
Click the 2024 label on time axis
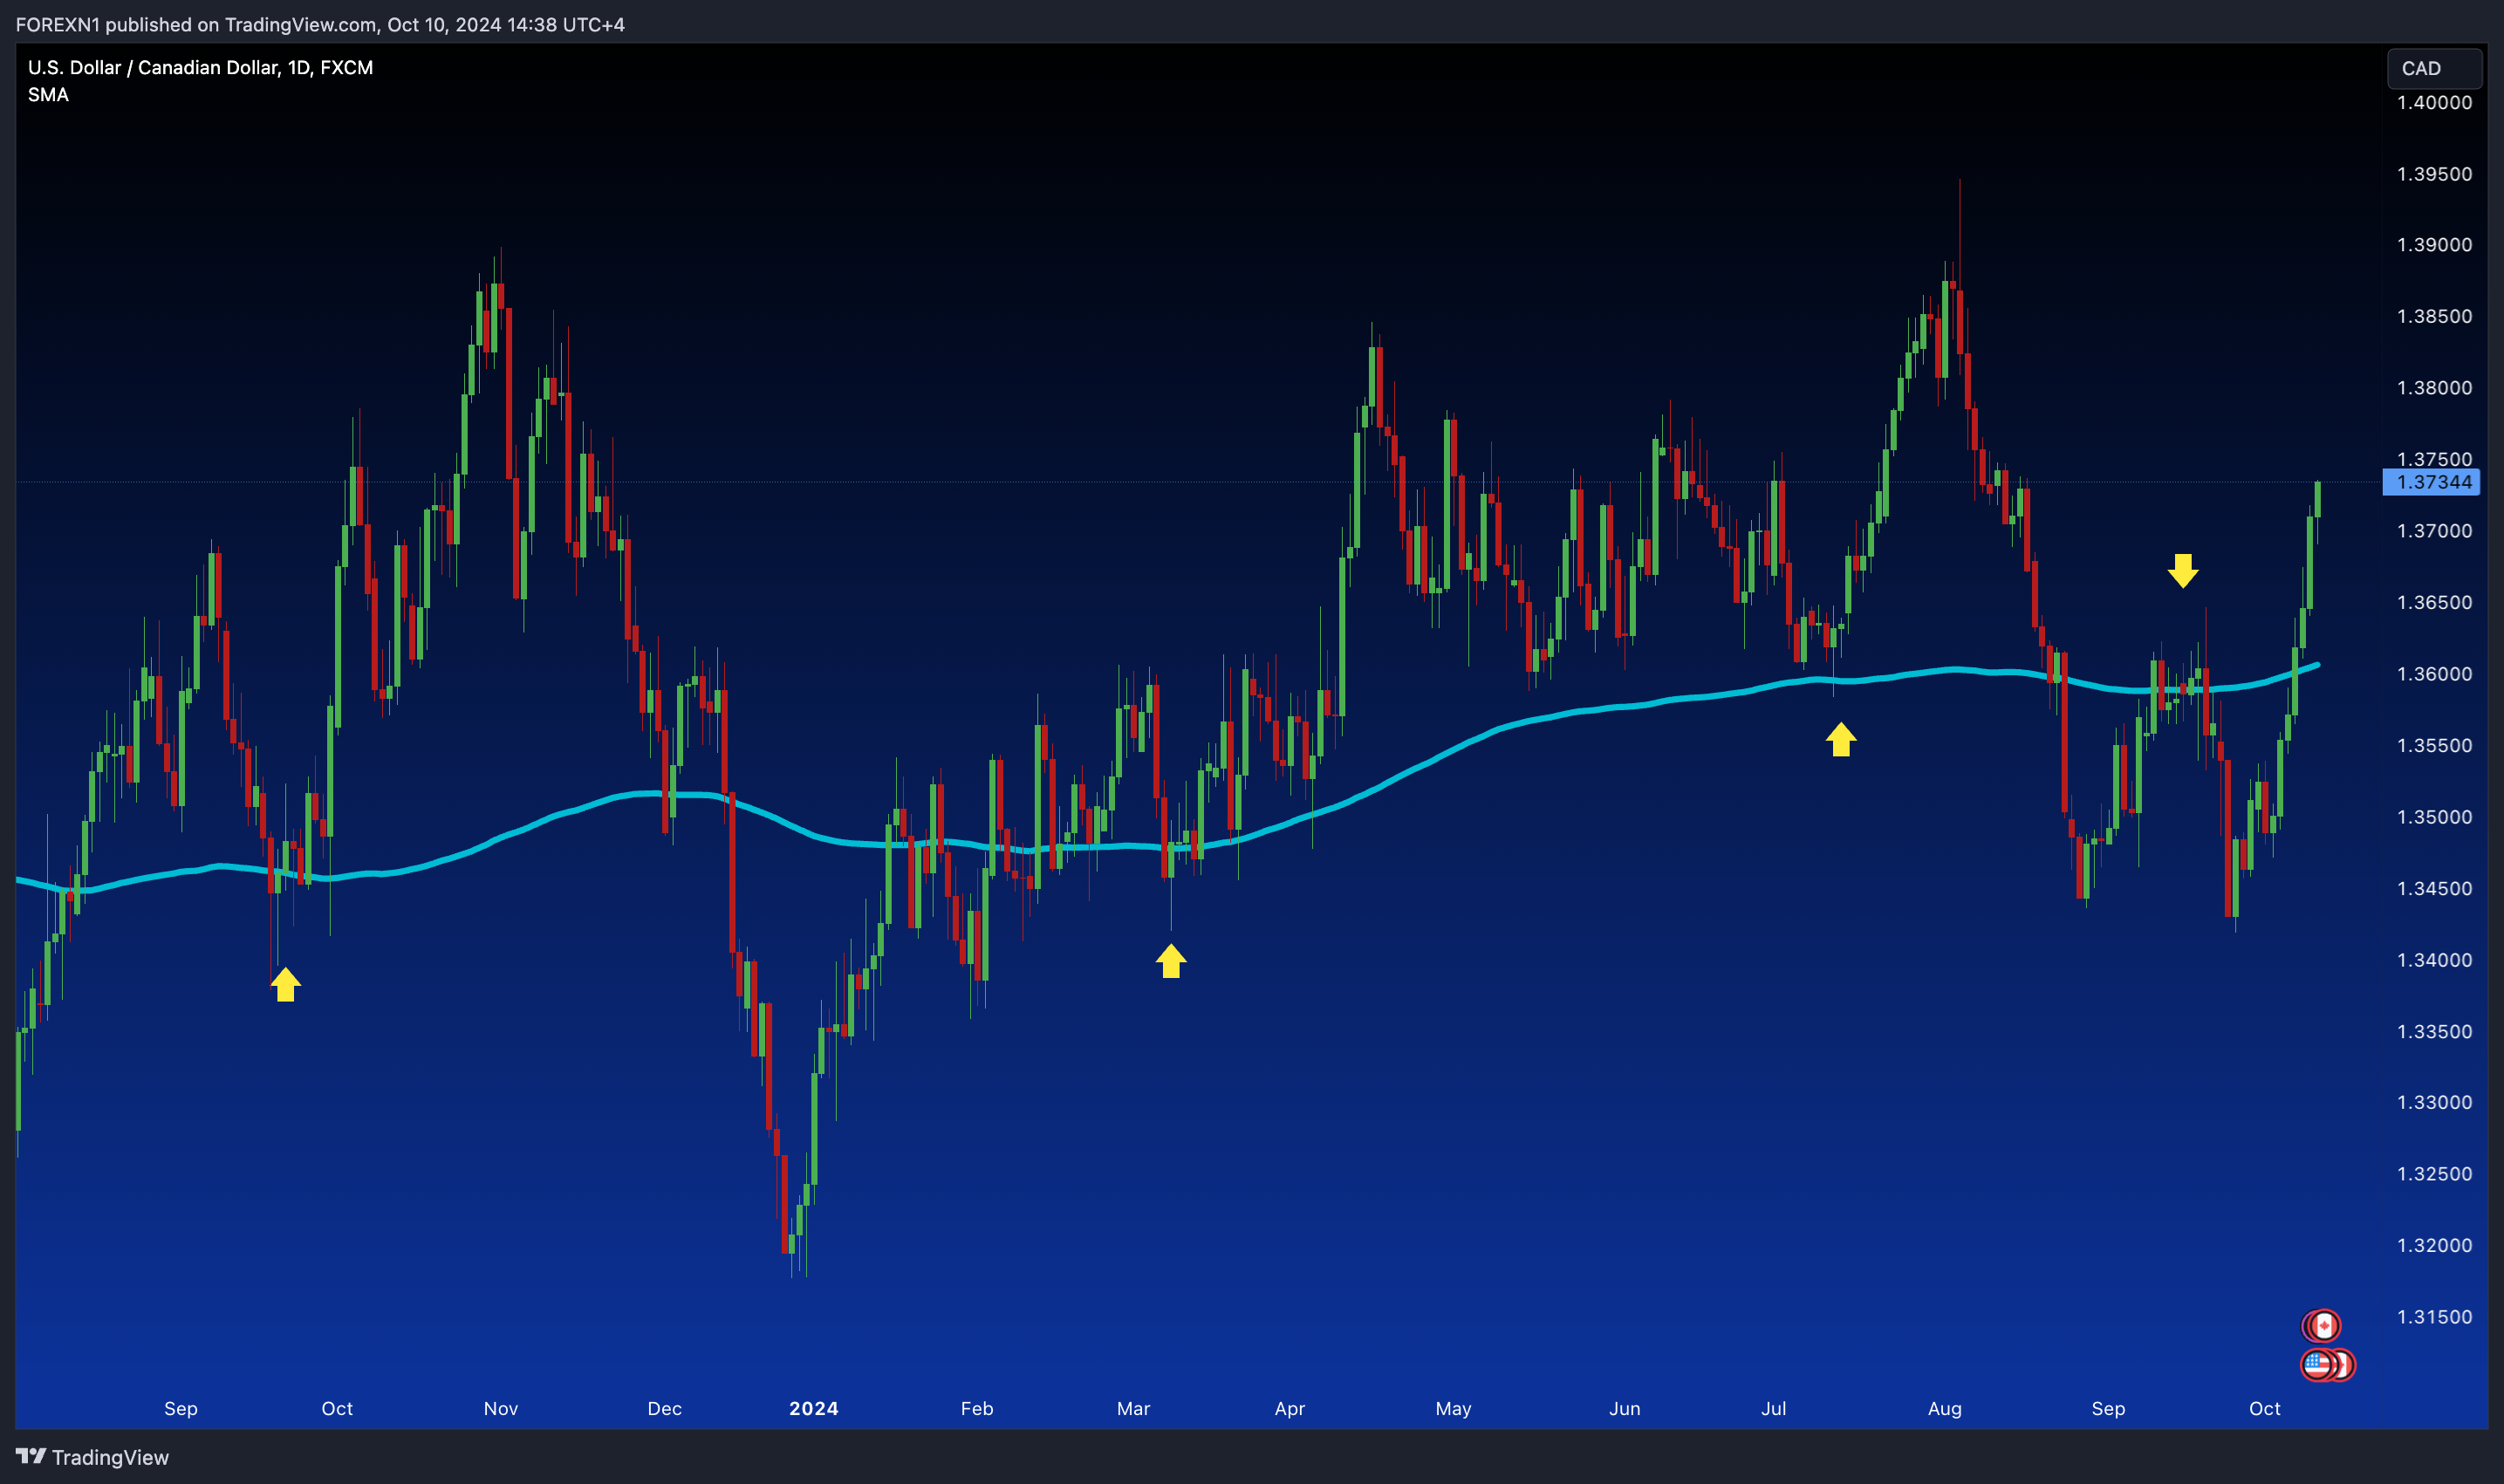[813, 1408]
